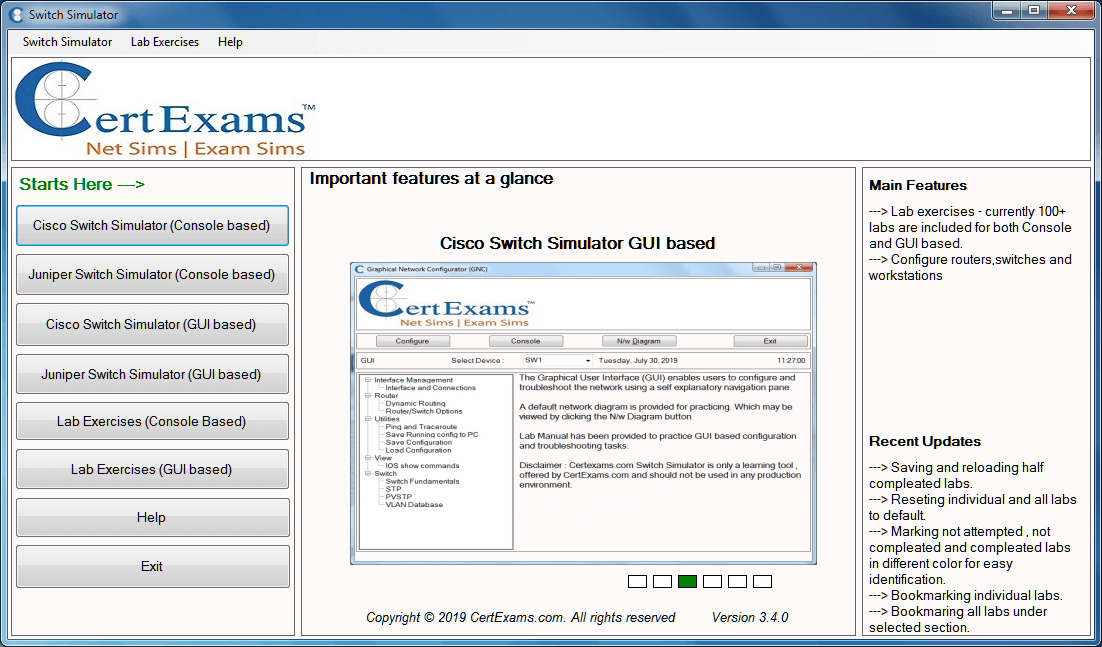This screenshot has height=647, width=1102.
Task: Open the Help menu in menu bar
Action: (230, 42)
